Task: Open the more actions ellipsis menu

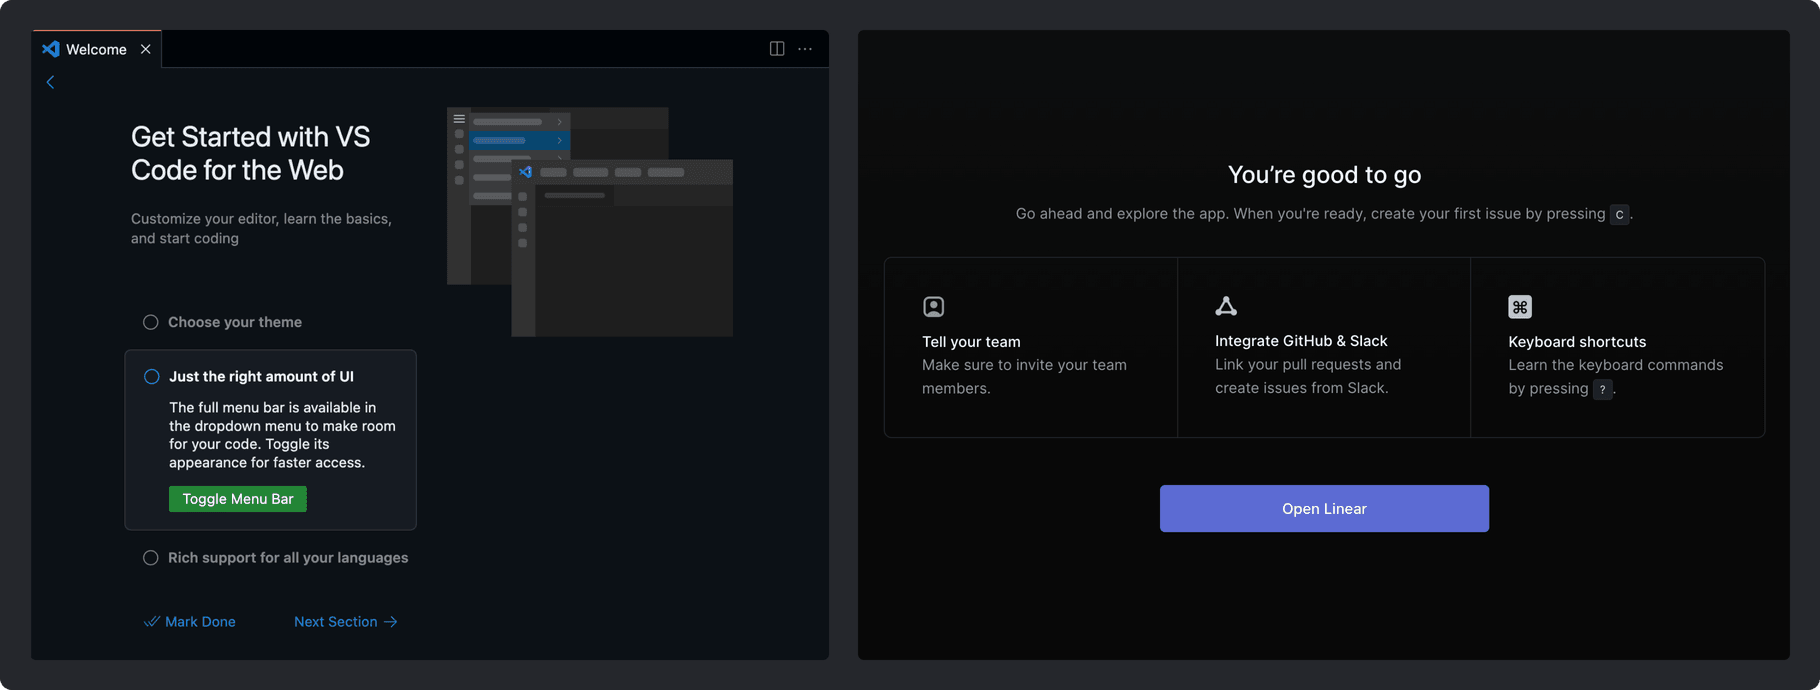Action: point(805,49)
